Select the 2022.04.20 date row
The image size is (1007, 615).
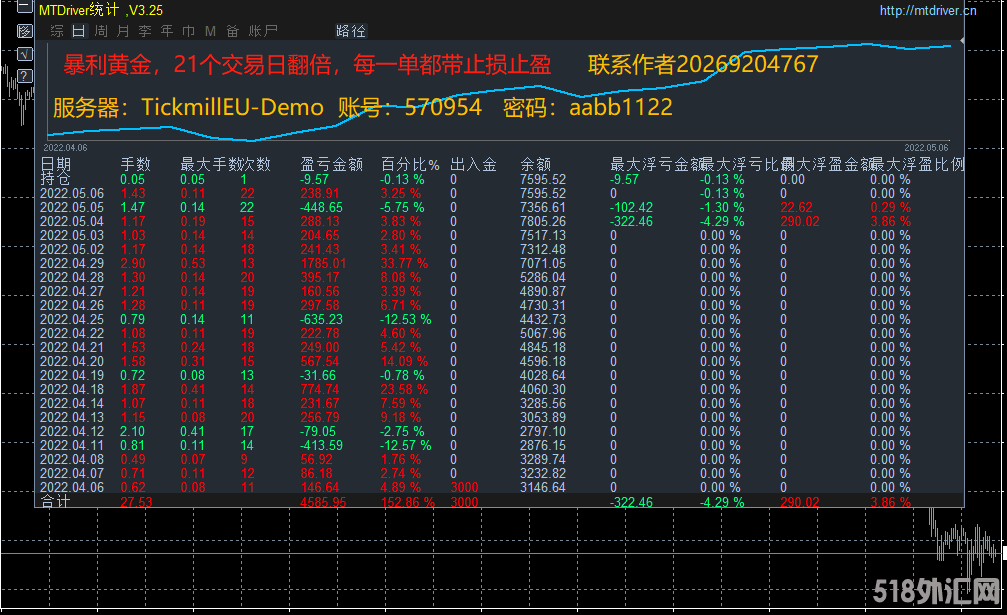[x=72, y=361]
